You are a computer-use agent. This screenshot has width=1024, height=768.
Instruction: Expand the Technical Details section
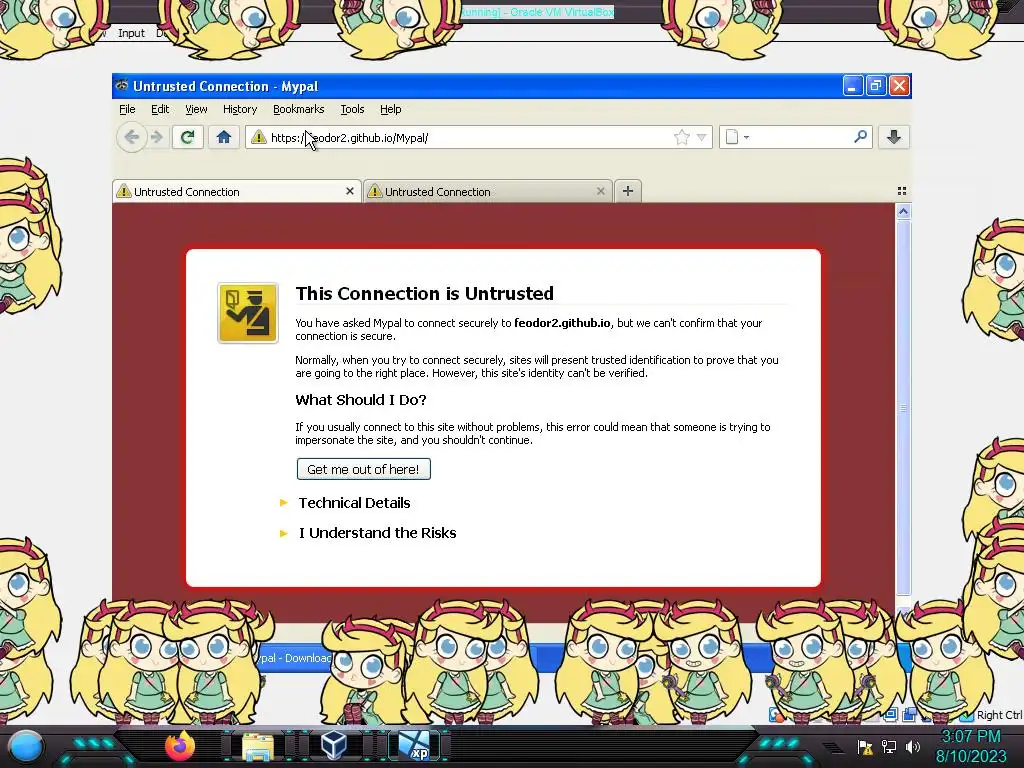(354, 503)
